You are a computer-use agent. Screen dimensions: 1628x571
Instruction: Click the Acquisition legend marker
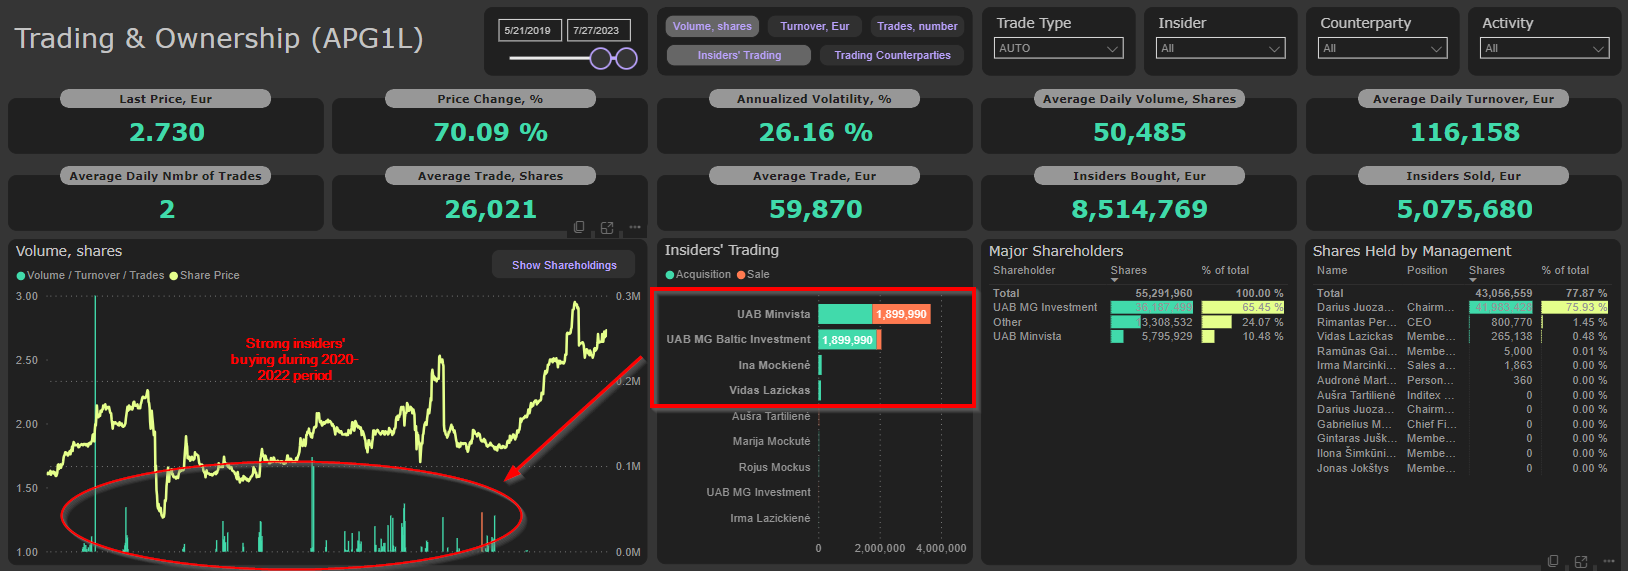670,275
